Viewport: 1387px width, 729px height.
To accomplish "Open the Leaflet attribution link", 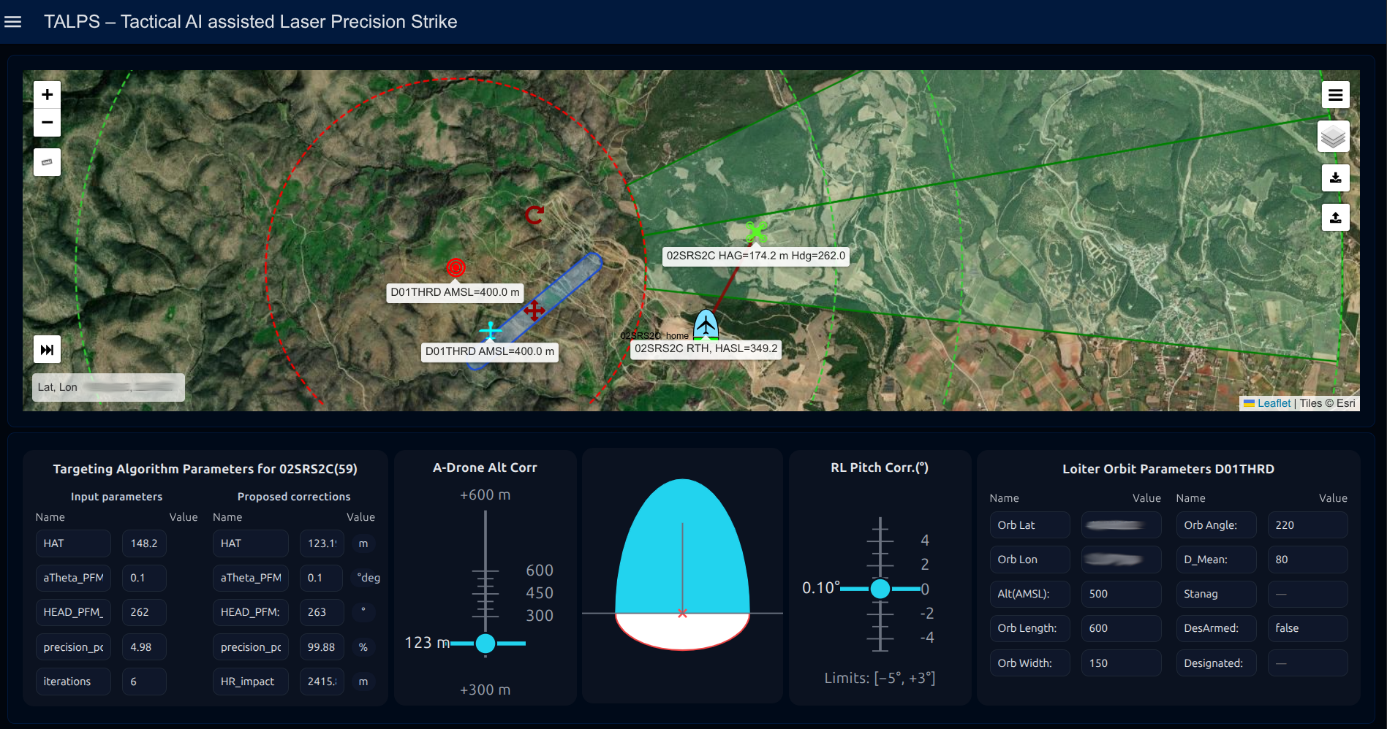I will (1274, 403).
